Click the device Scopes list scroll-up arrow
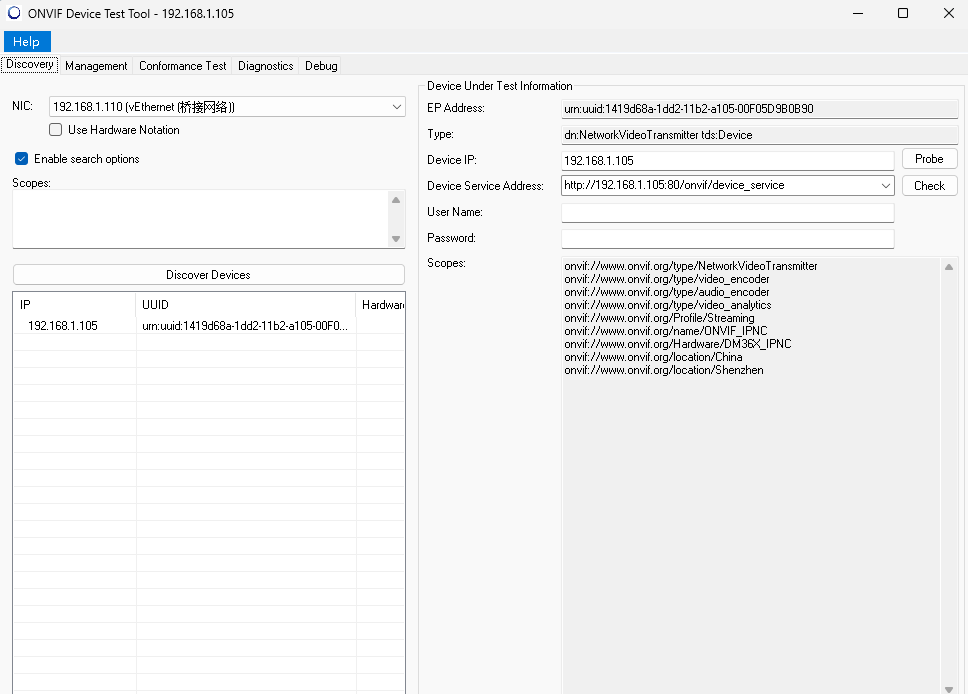The height and width of the screenshot is (694, 968). 949,267
